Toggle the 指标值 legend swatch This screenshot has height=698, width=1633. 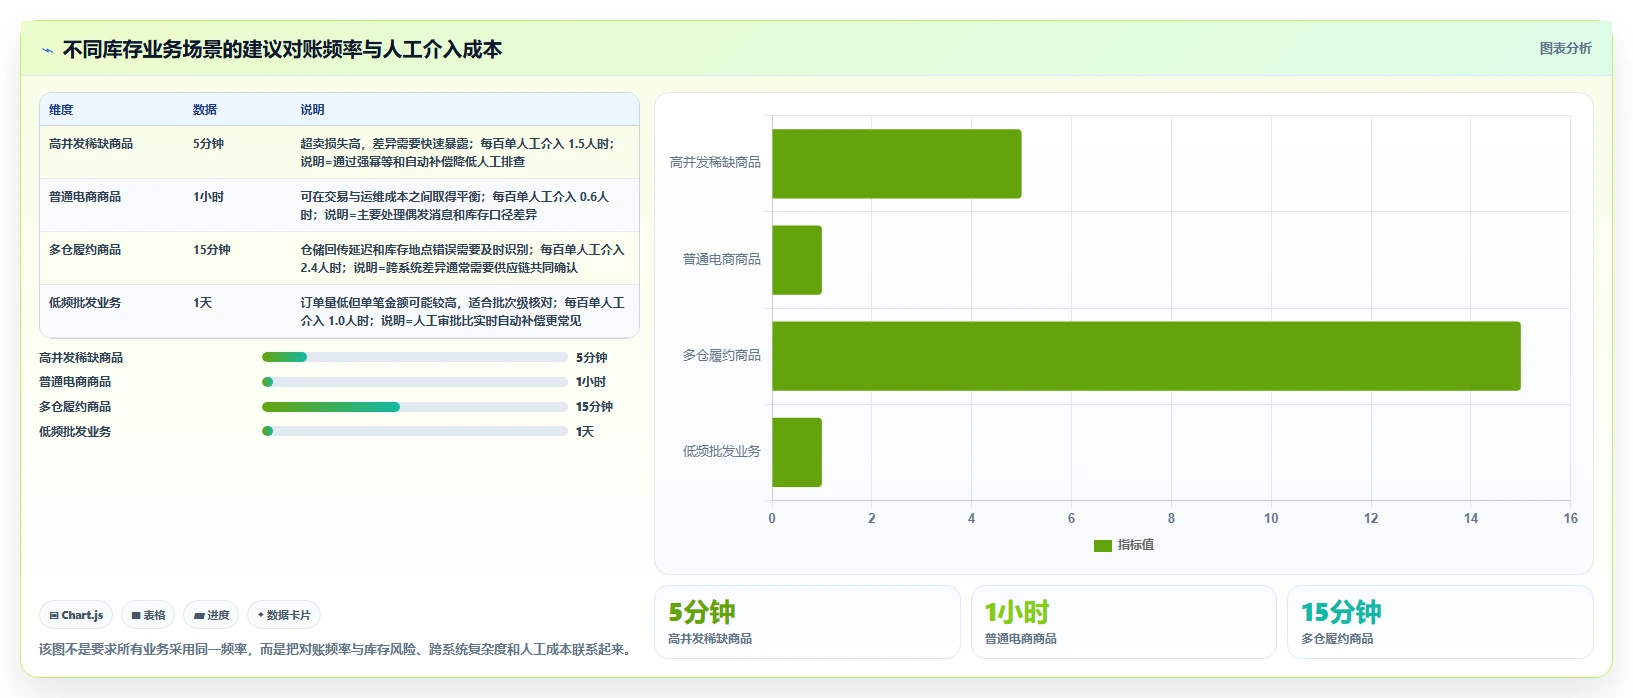1103,545
